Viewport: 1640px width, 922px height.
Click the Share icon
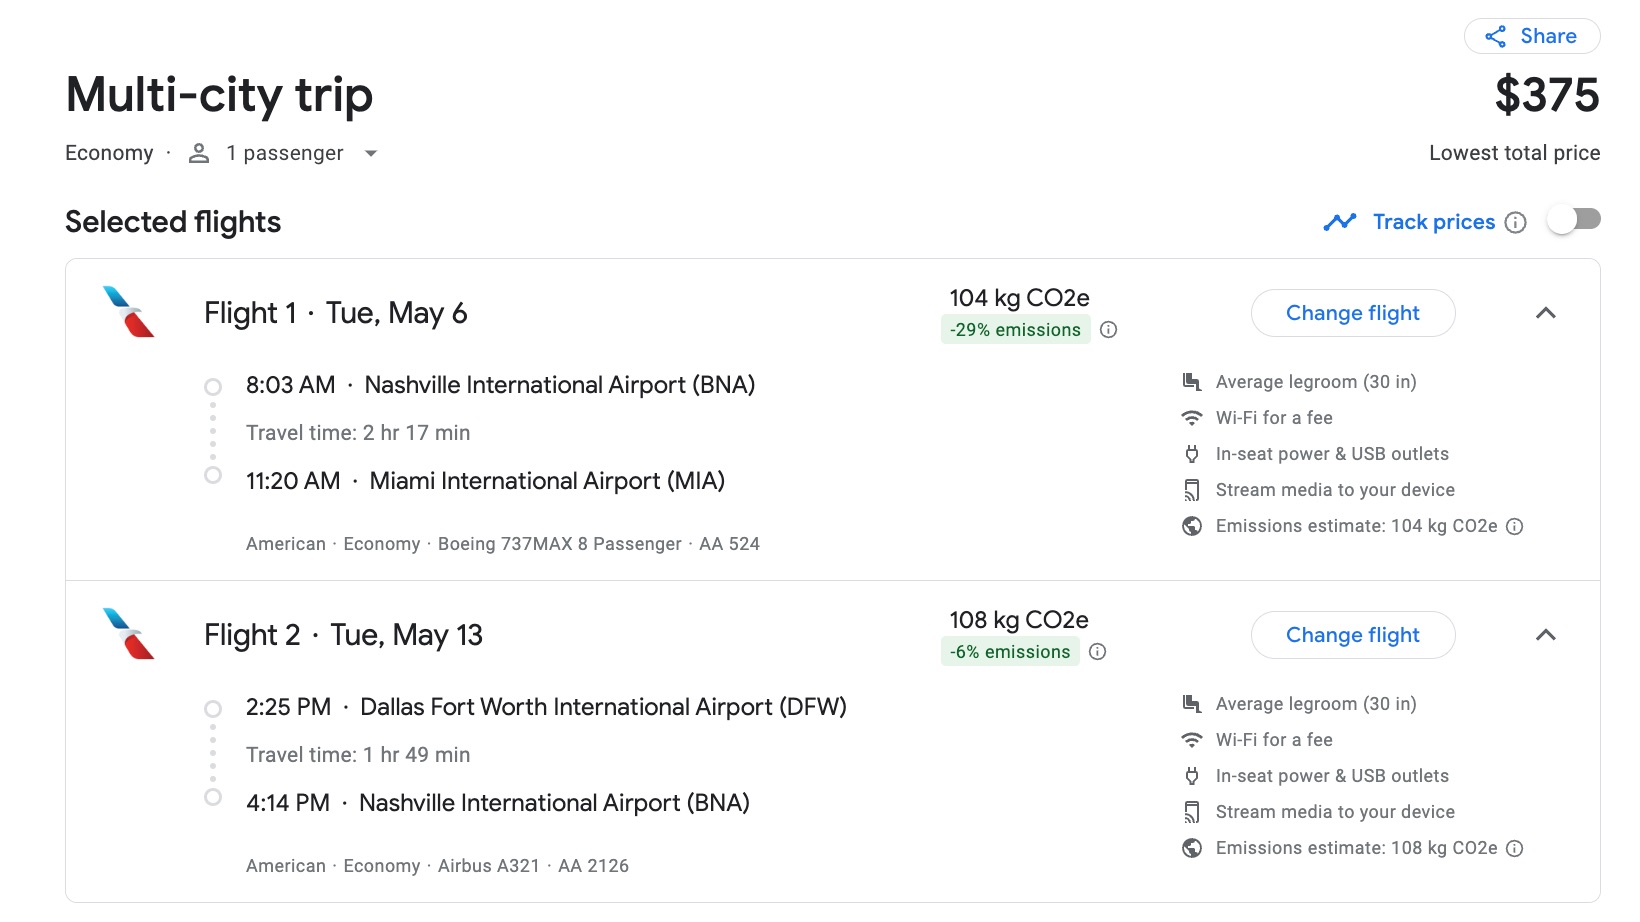pos(1496,36)
